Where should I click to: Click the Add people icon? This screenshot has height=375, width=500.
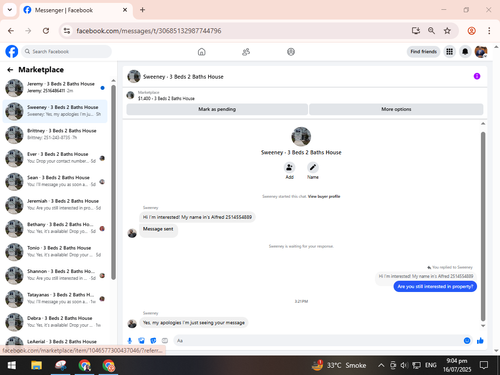coord(289,167)
